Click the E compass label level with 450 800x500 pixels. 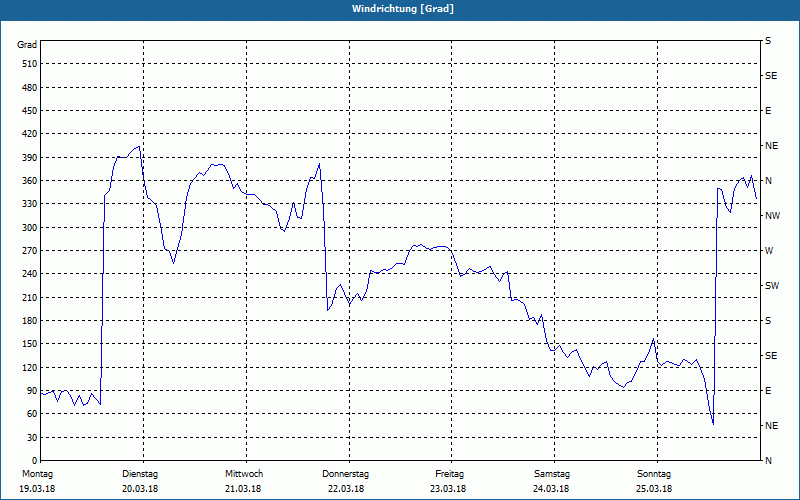click(x=768, y=111)
